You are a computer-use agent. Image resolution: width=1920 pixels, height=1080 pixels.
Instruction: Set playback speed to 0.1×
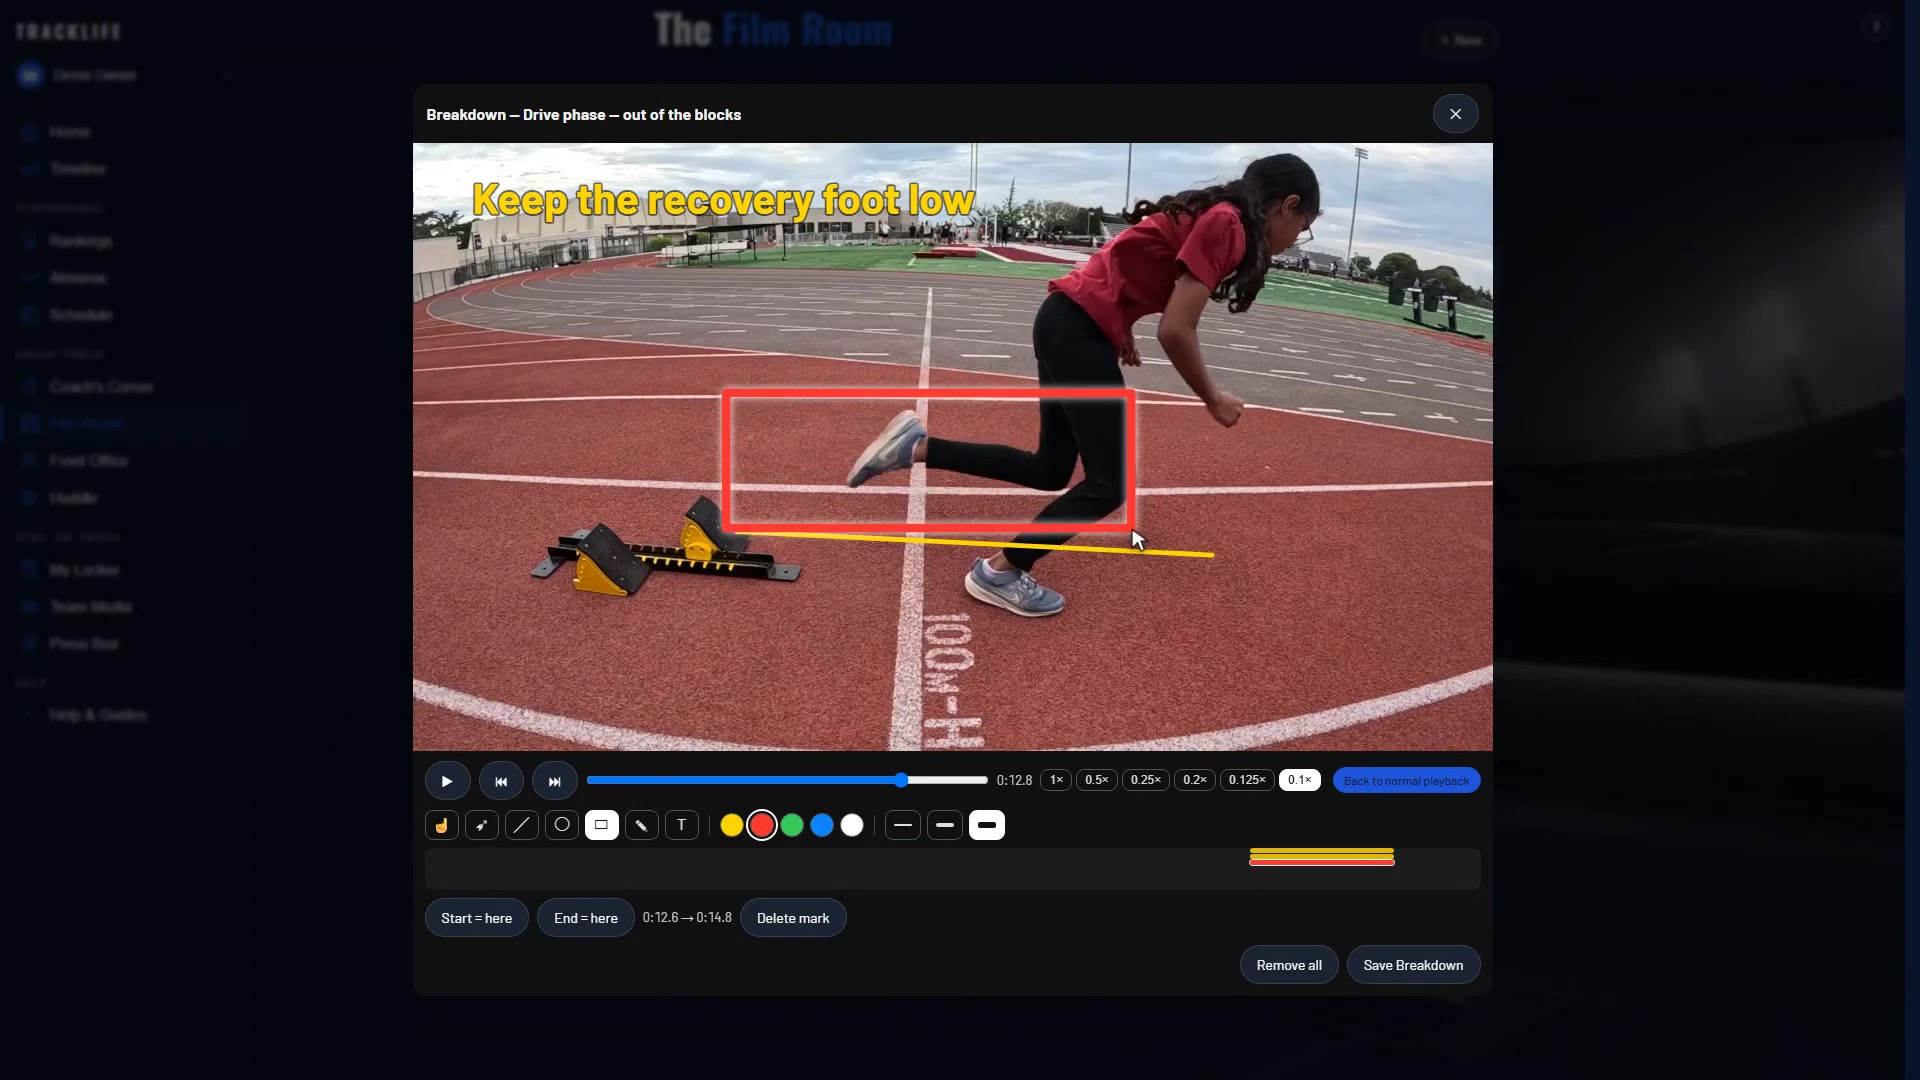1300,780
